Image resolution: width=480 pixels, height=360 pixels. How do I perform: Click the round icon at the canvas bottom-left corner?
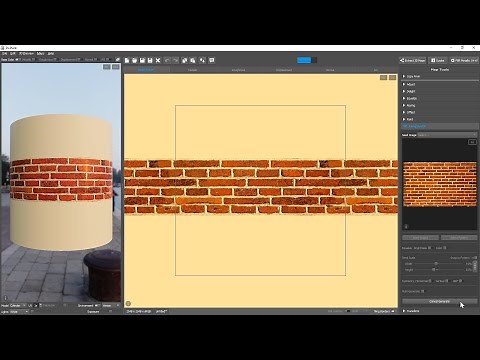click(128, 303)
